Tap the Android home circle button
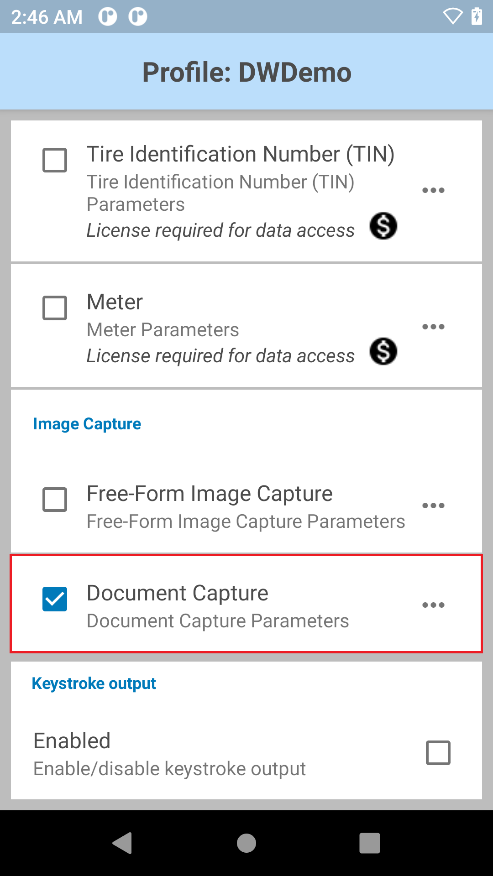This screenshot has width=493, height=876. click(x=246, y=843)
